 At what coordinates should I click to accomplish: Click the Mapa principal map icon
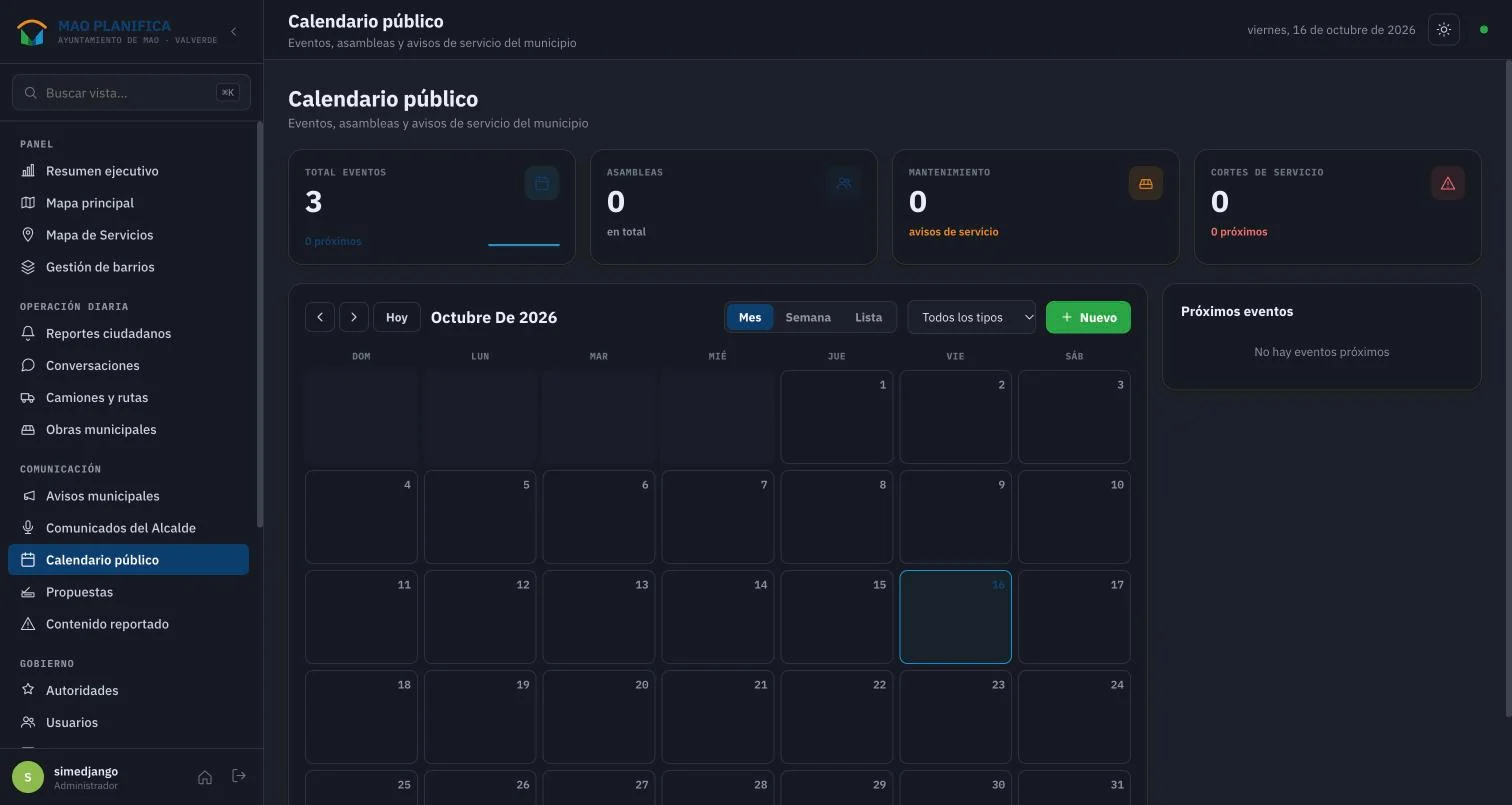pos(28,203)
